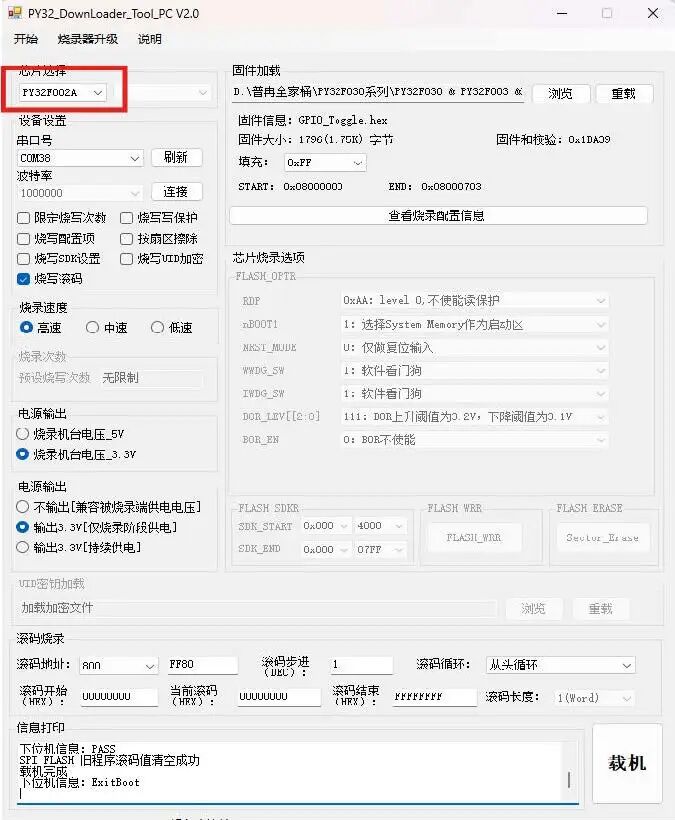Open the BOR_EN dropdown

[474, 440]
